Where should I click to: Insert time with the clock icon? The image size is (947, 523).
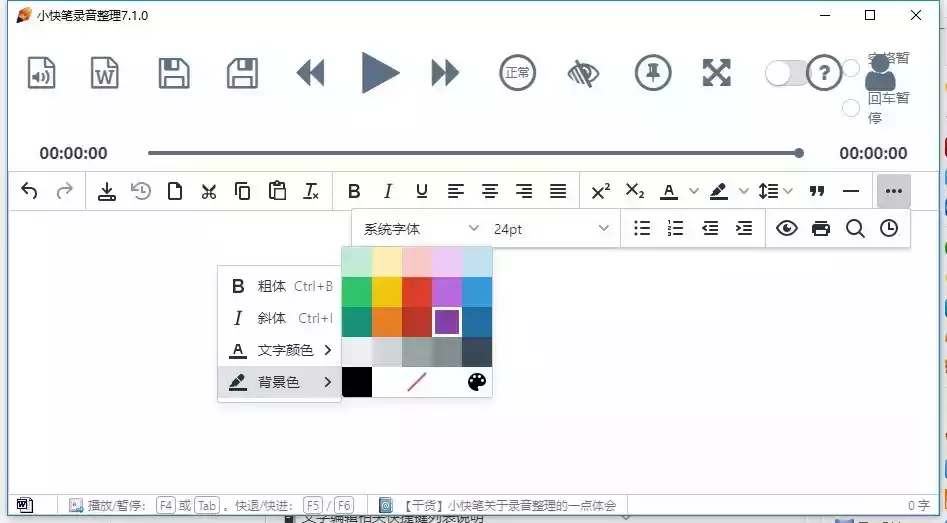[x=889, y=228]
